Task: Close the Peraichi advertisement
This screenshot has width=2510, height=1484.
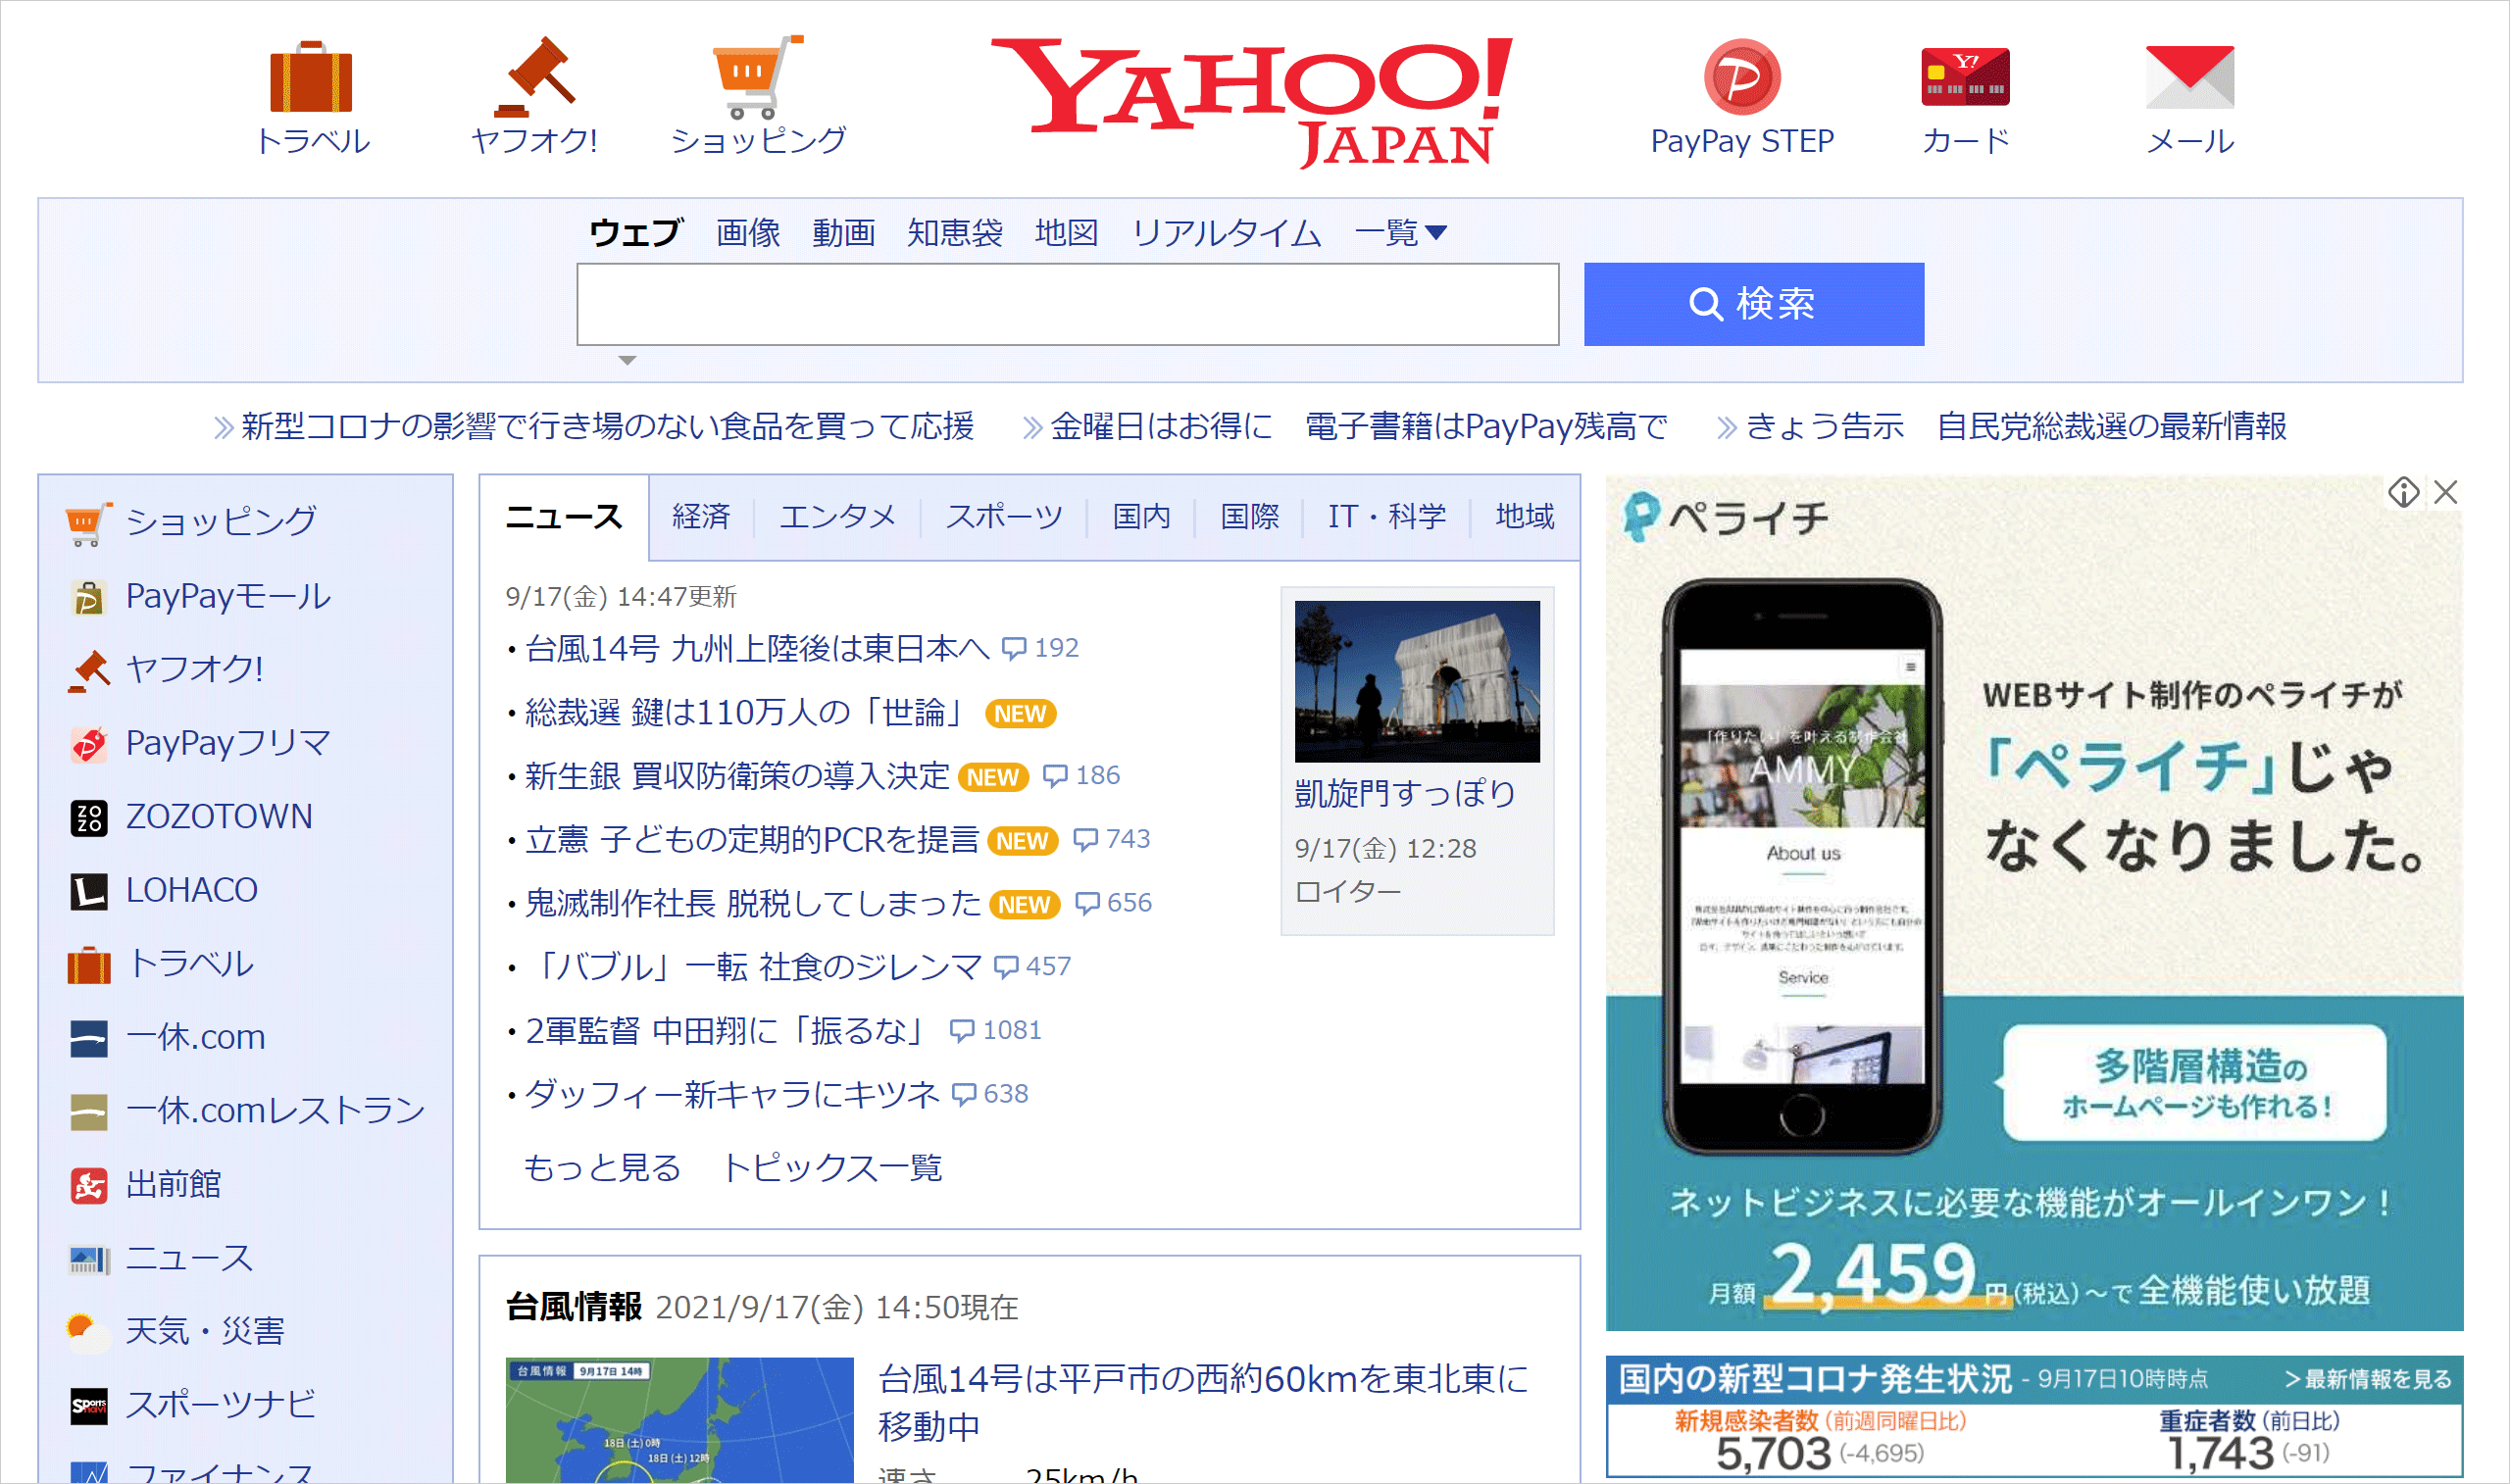Action: coord(2445,492)
